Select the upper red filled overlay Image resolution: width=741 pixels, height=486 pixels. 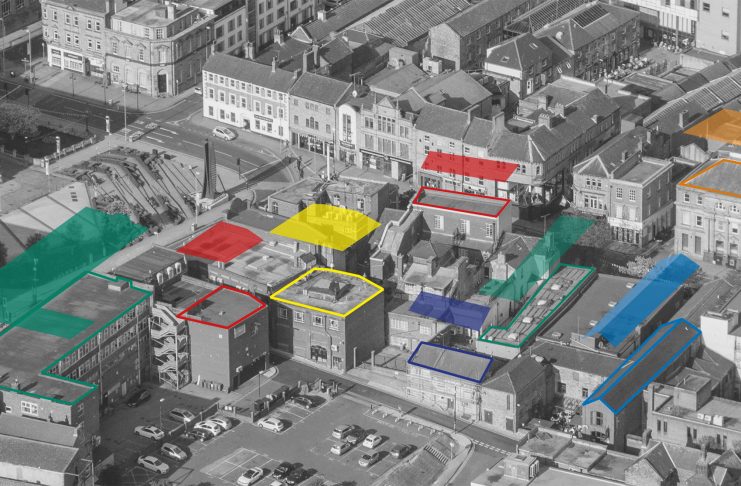469,165
